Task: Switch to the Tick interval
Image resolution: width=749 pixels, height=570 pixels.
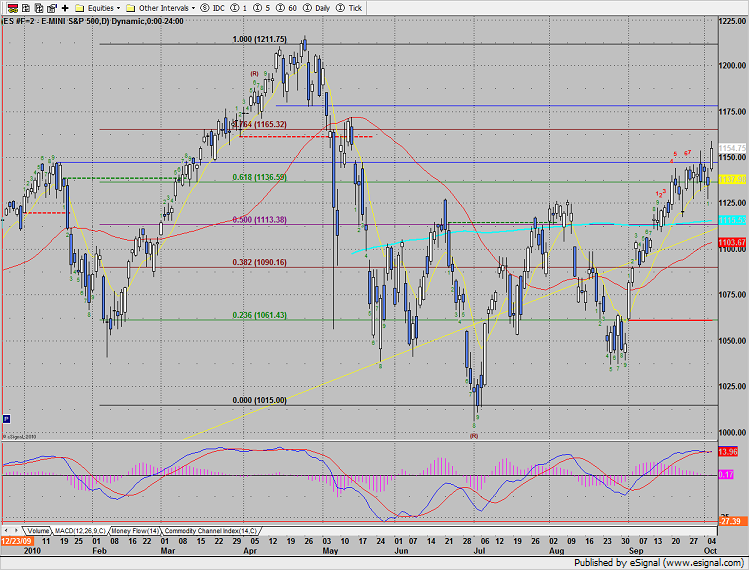Action: tap(349, 8)
